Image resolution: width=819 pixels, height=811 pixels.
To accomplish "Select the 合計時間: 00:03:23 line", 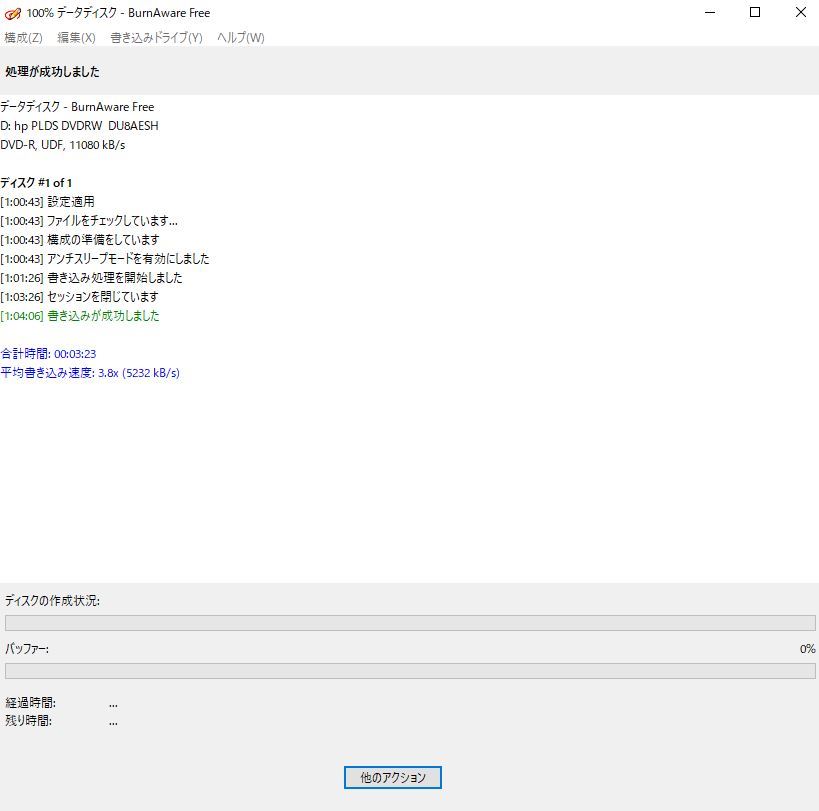I will pyautogui.click(x=48, y=354).
